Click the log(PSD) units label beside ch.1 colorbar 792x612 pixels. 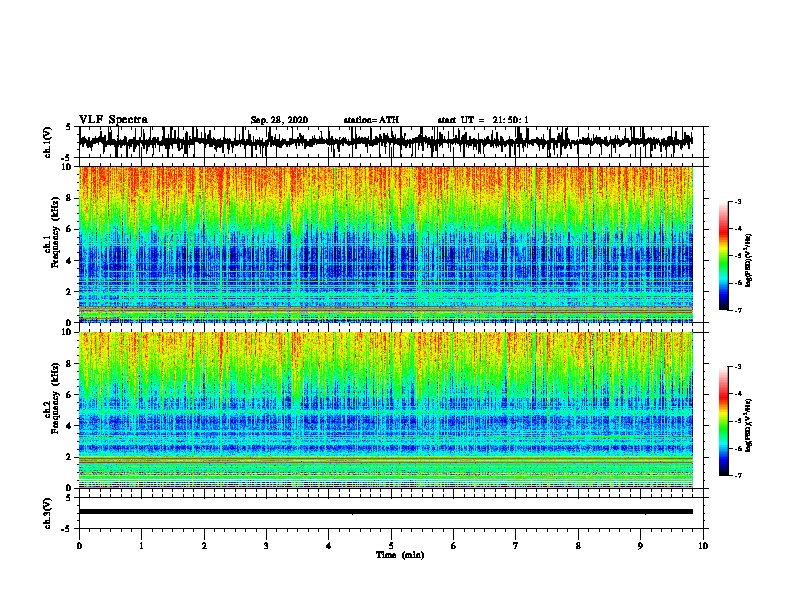click(x=749, y=261)
